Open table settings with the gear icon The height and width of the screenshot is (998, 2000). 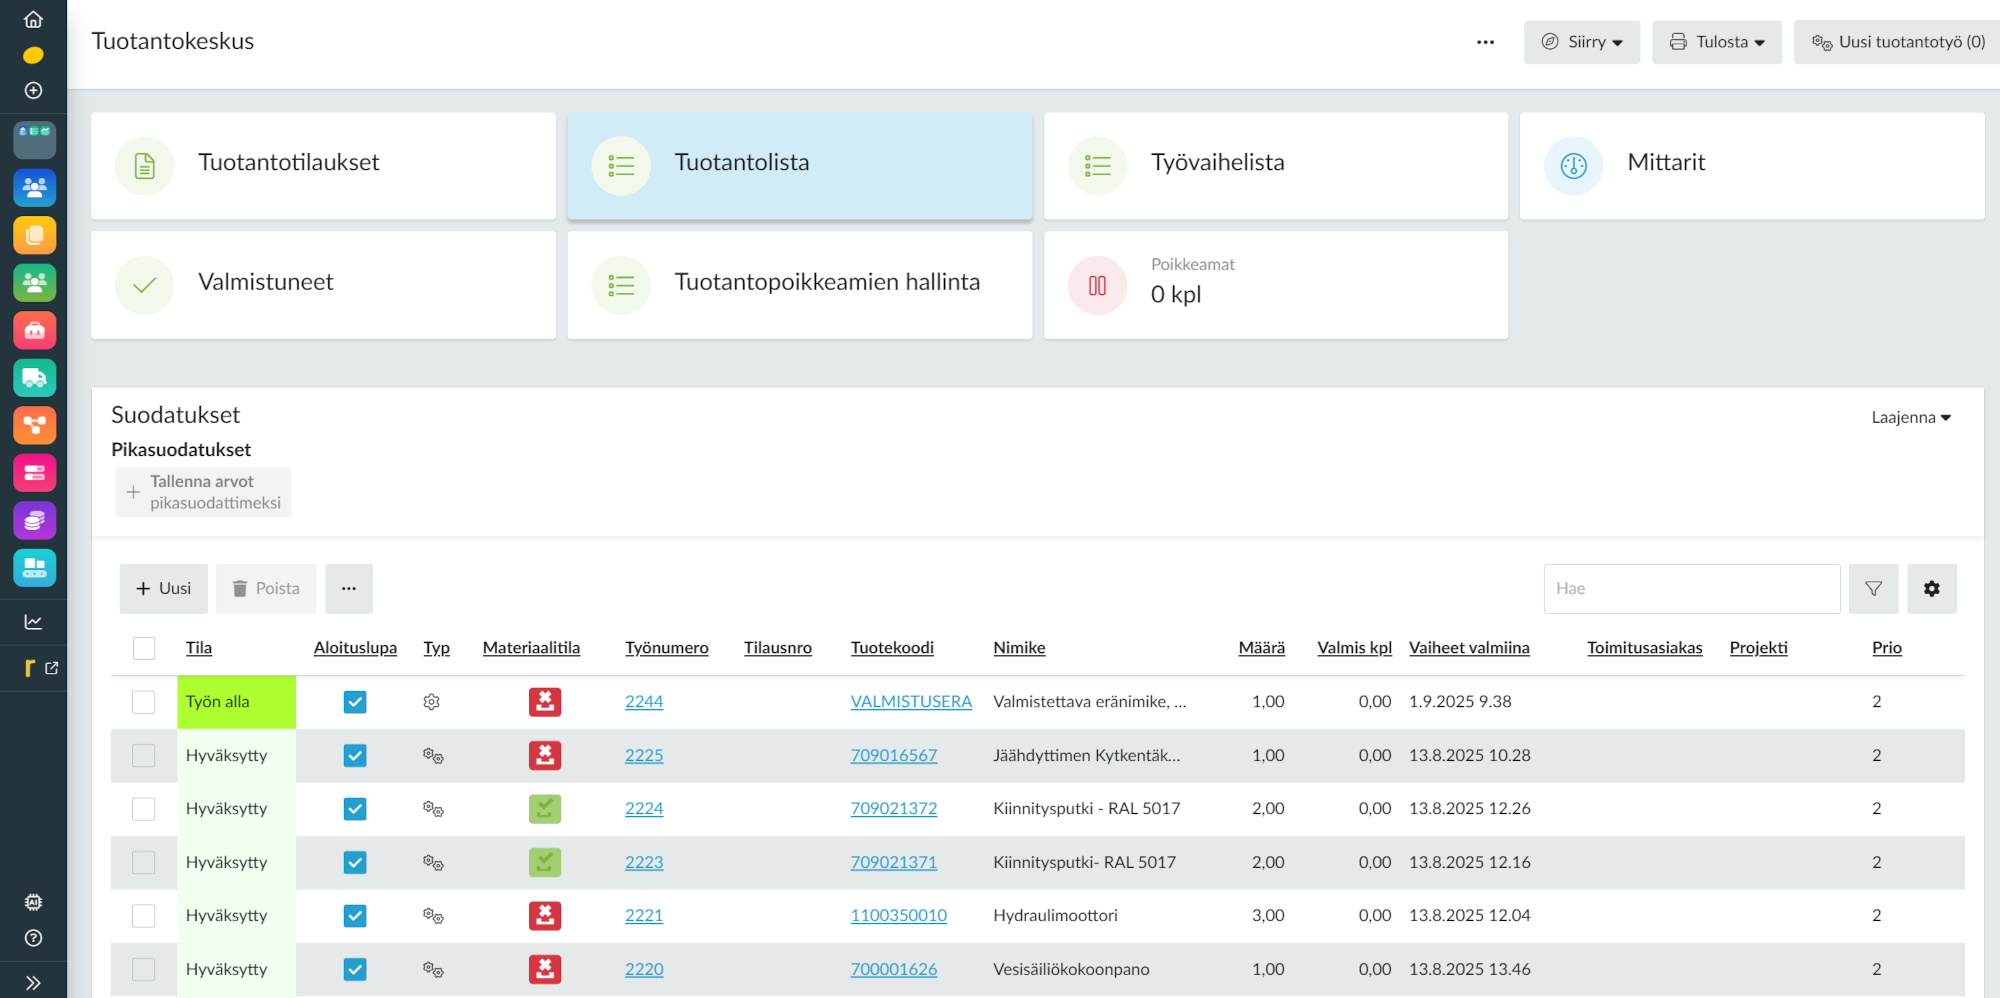(1931, 588)
